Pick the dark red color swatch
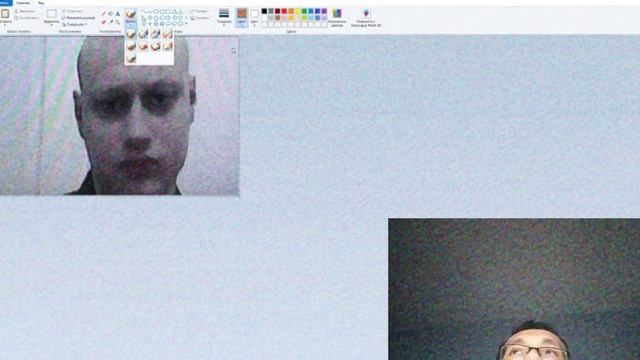Screen dimensions: 640x360 coord(278,11)
